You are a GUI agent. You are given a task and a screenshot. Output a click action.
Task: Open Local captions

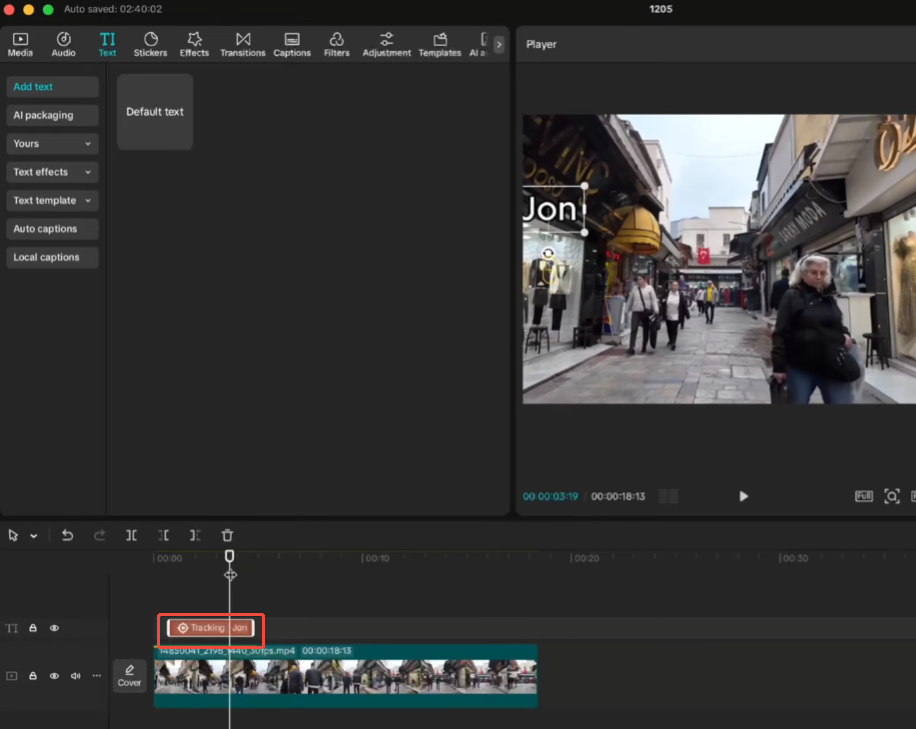pyautogui.click(x=53, y=257)
